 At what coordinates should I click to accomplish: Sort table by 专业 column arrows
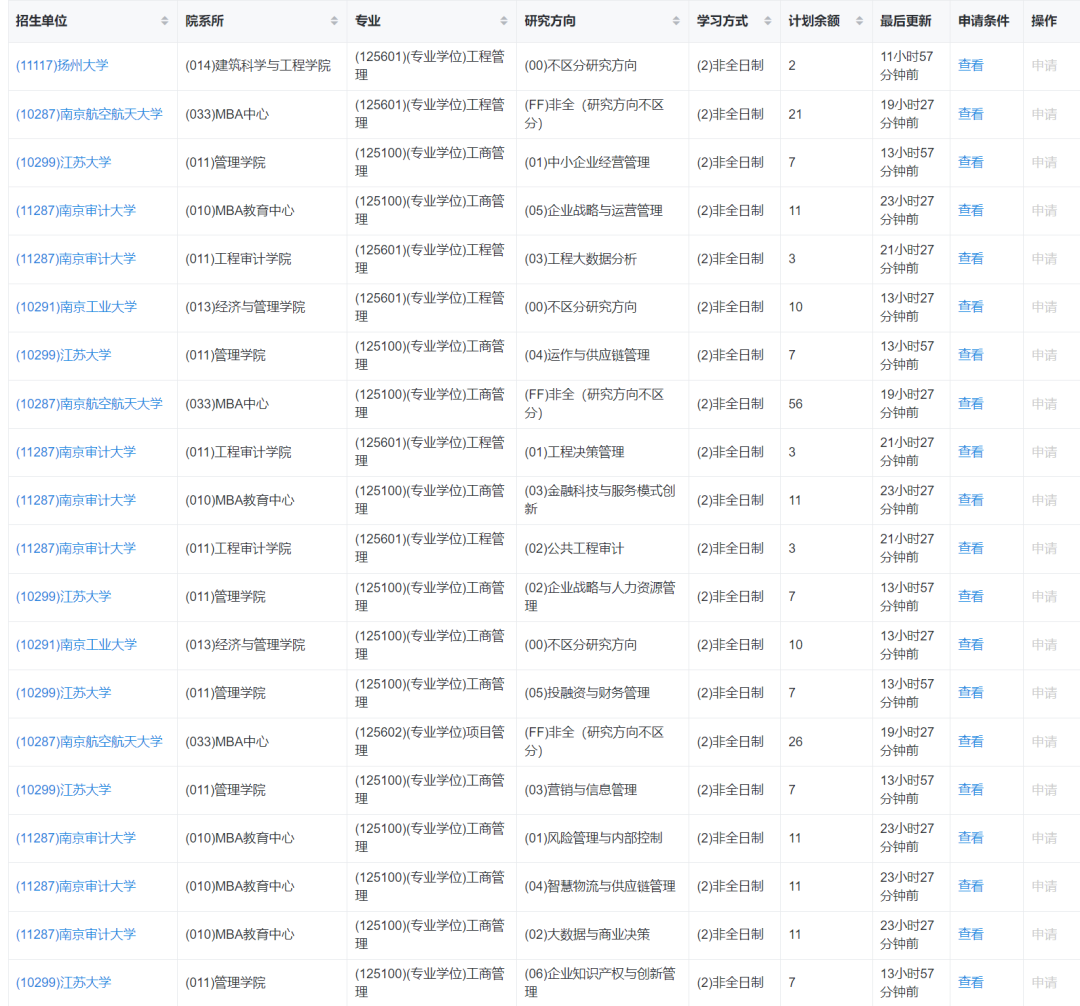(503, 21)
